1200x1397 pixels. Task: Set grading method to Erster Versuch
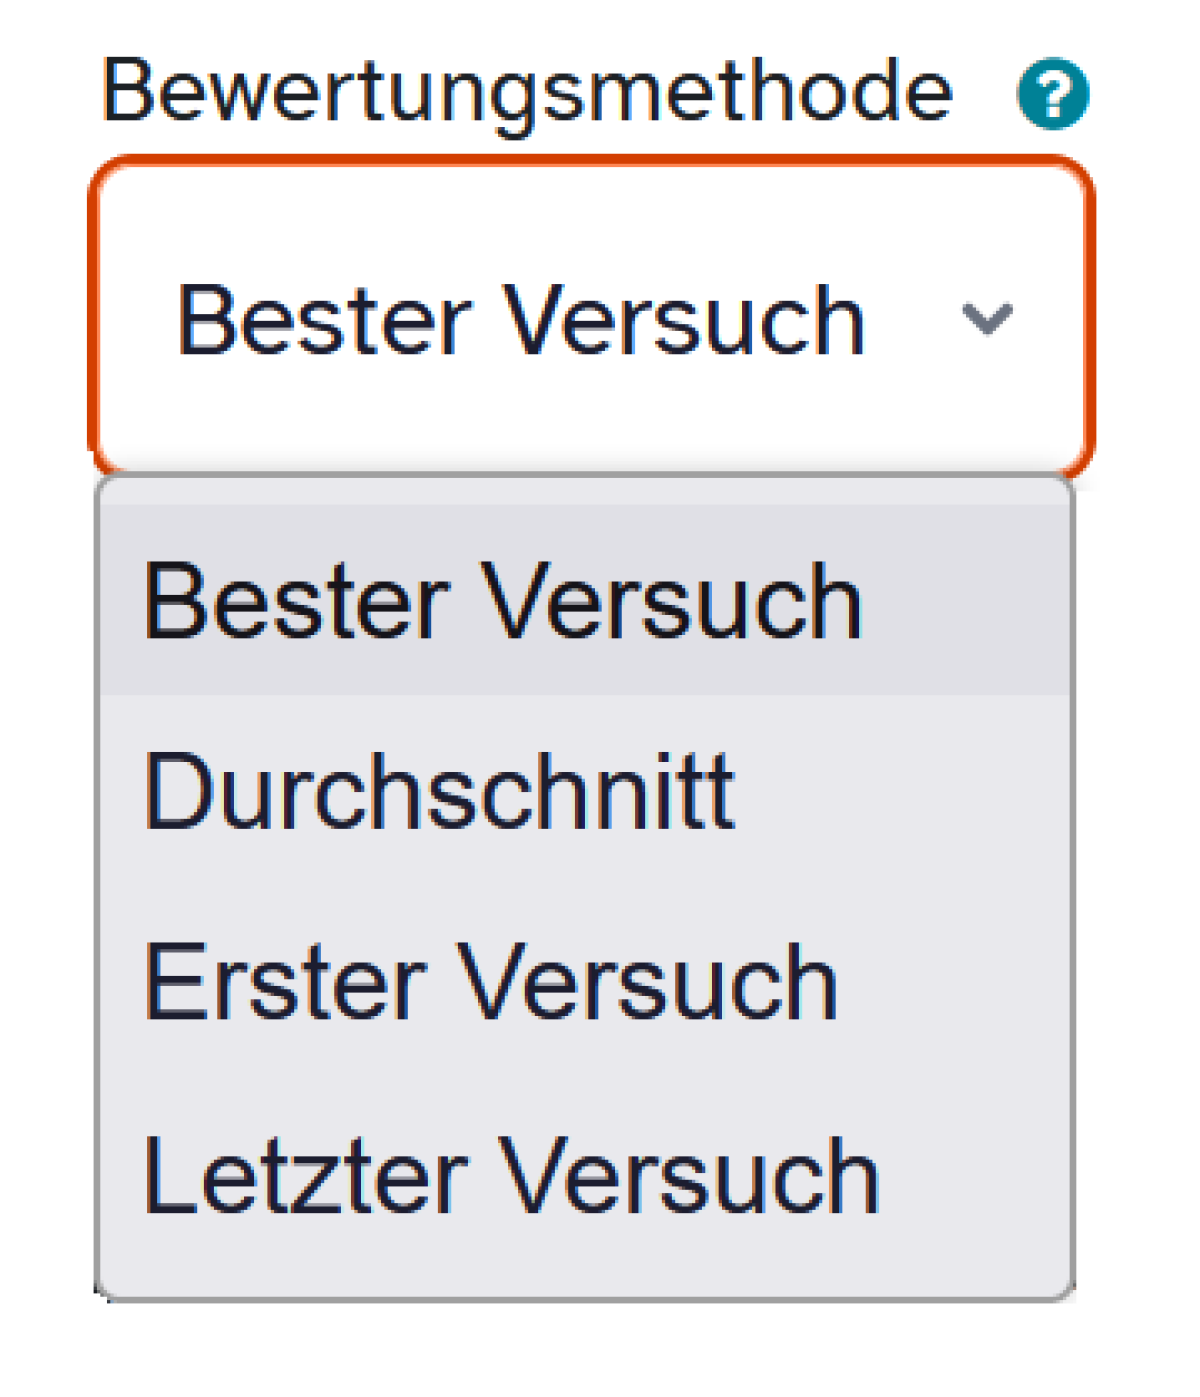pyautogui.click(x=490, y=984)
